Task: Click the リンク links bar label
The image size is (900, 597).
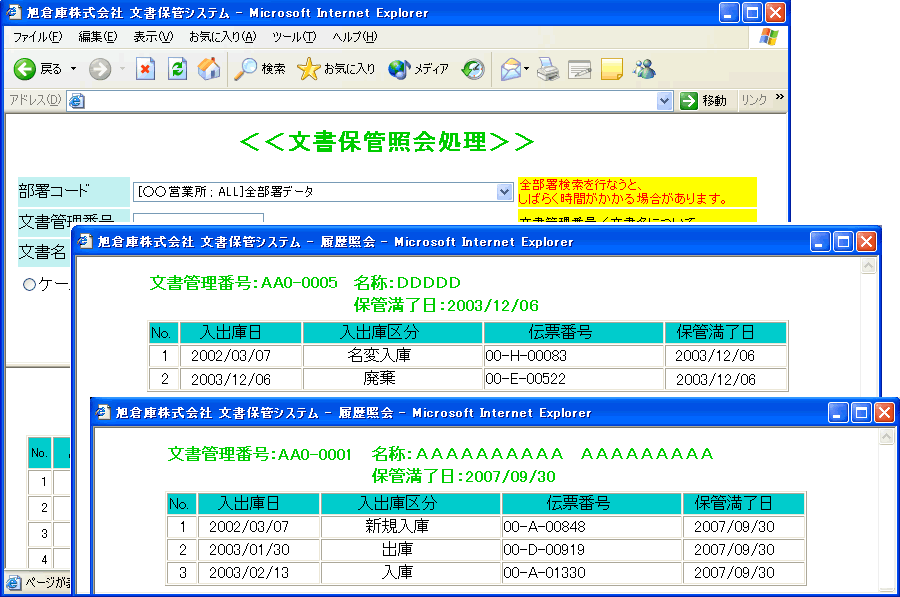Action: pyautogui.click(x=754, y=100)
